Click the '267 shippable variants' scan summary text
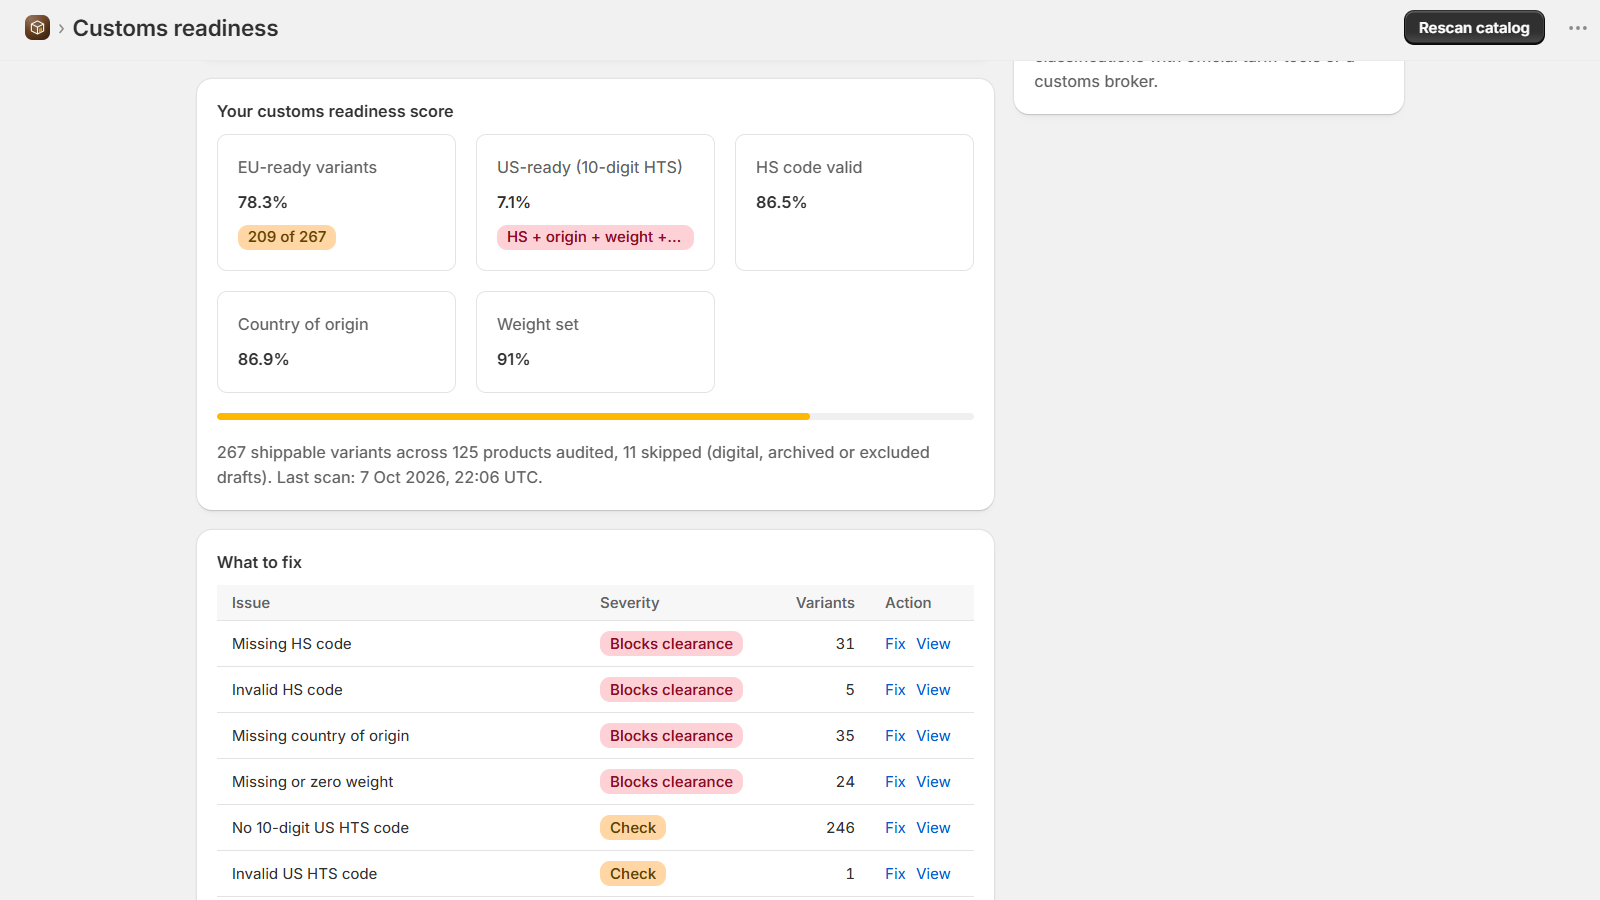 [573, 465]
